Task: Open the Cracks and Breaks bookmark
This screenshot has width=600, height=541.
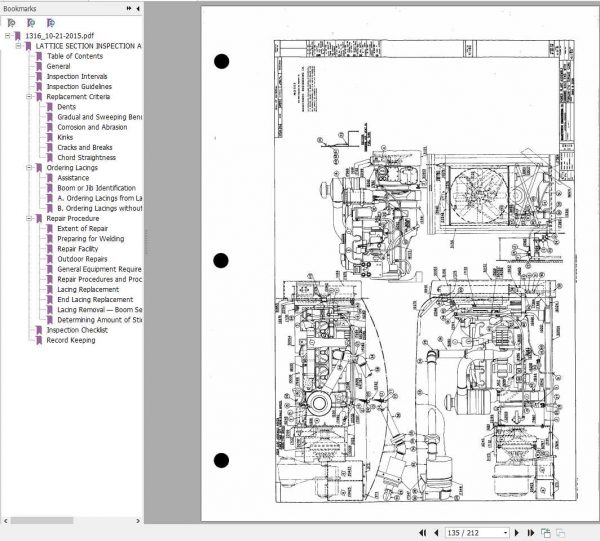Action: [85, 147]
